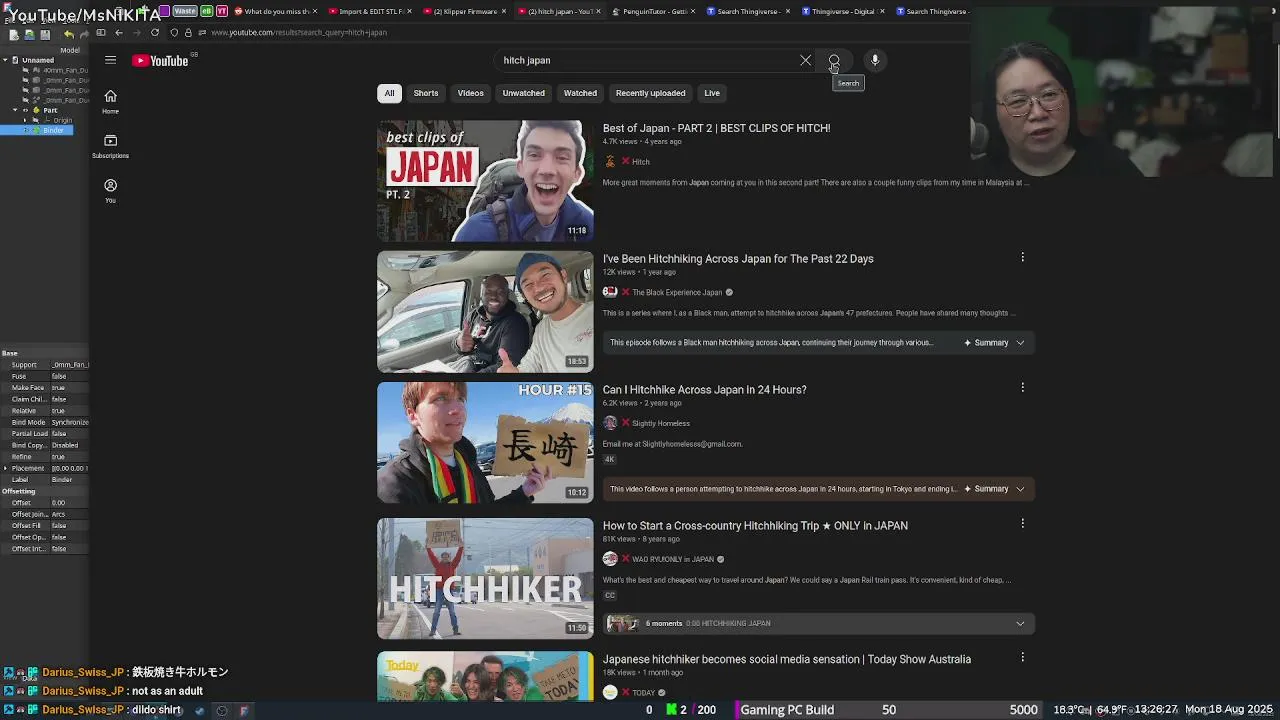Open more options for Cross-country Hitchhiking Trip video
Viewport: 1280px width, 720px height.
(x=1022, y=524)
